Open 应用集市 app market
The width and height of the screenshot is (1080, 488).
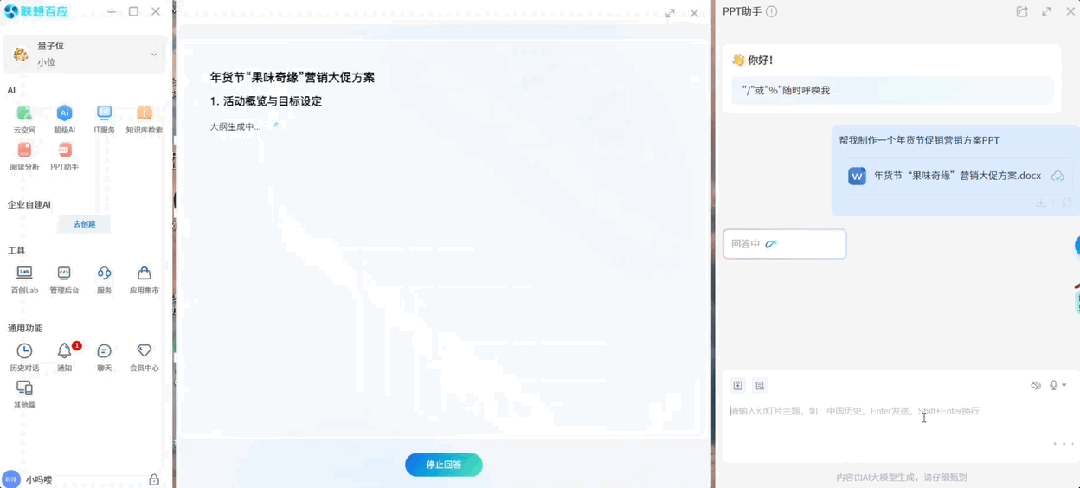click(144, 278)
